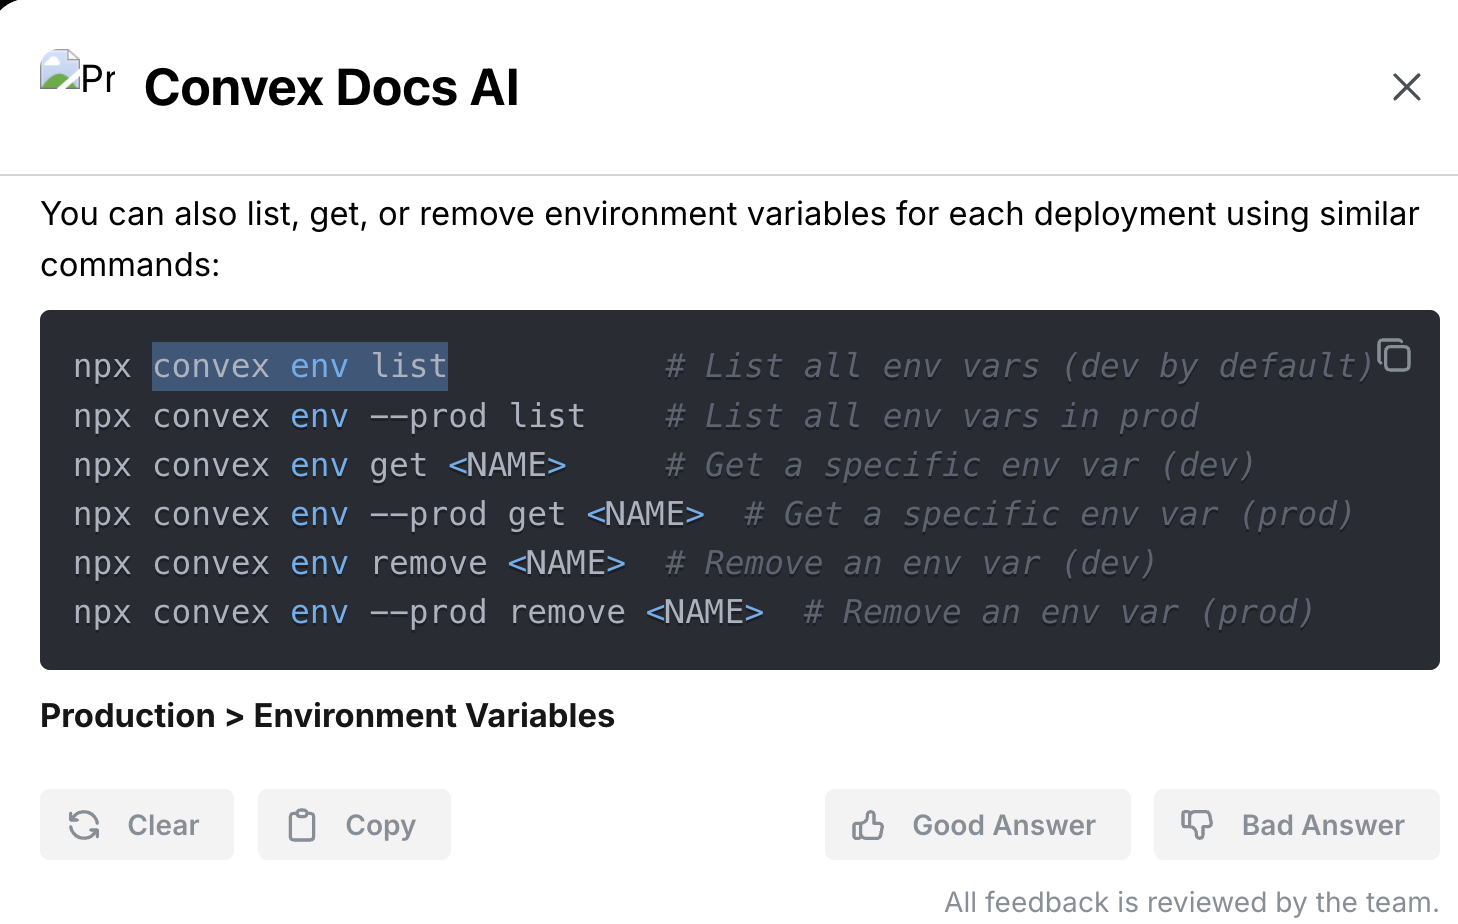
Task: Click the clipboard icon on Copy button
Action: click(302, 825)
